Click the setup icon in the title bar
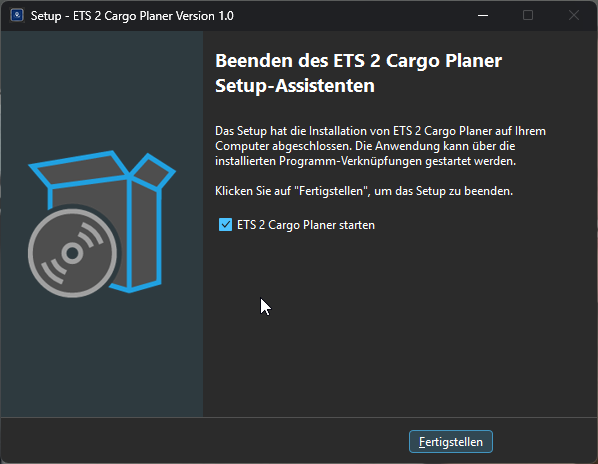Image resolution: width=598 pixels, height=464 pixels. [17, 16]
